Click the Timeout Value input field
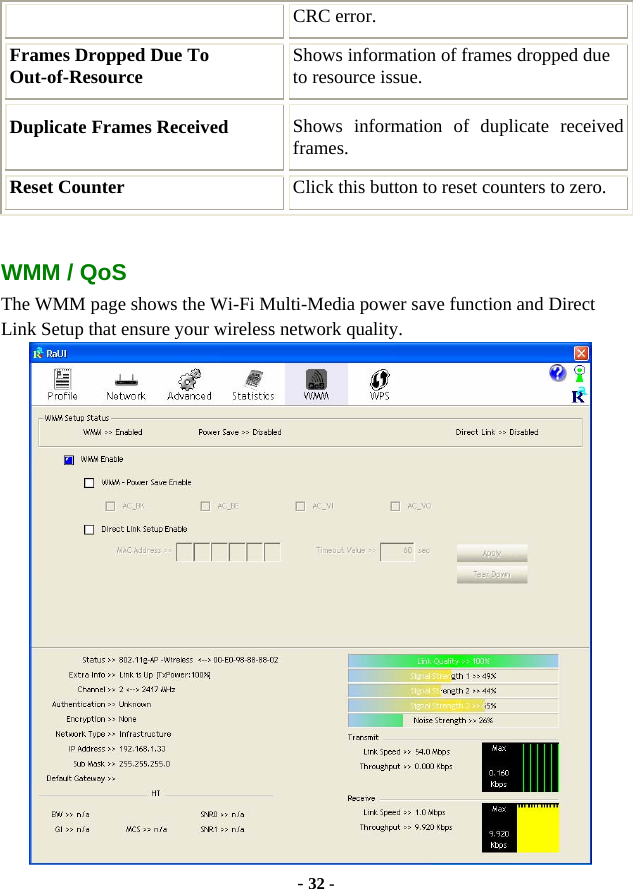Image resolution: width=633 pixels, height=889 pixels. pyautogui.click(x=397, y=552)
